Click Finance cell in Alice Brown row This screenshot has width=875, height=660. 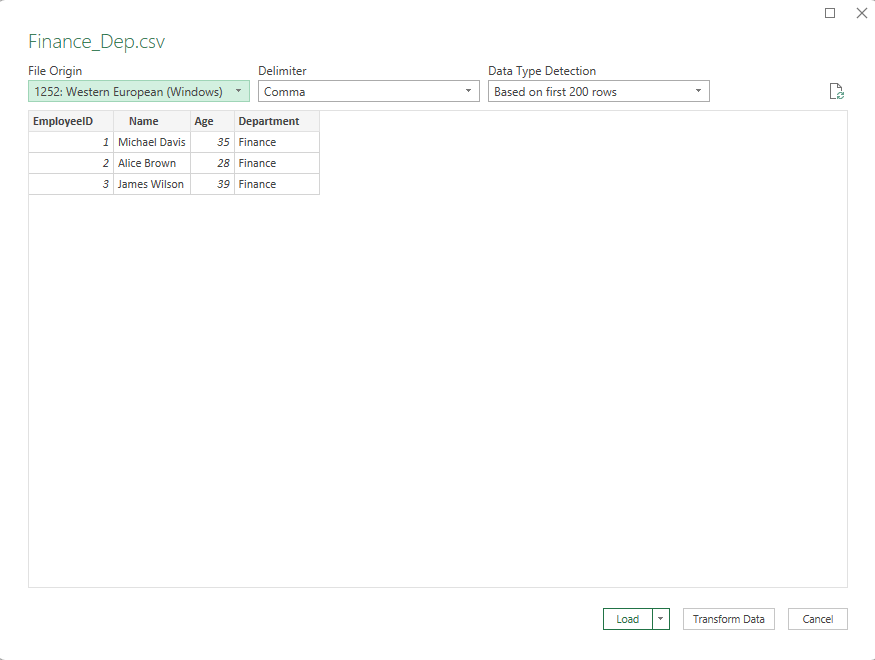(x=277, y=163)
